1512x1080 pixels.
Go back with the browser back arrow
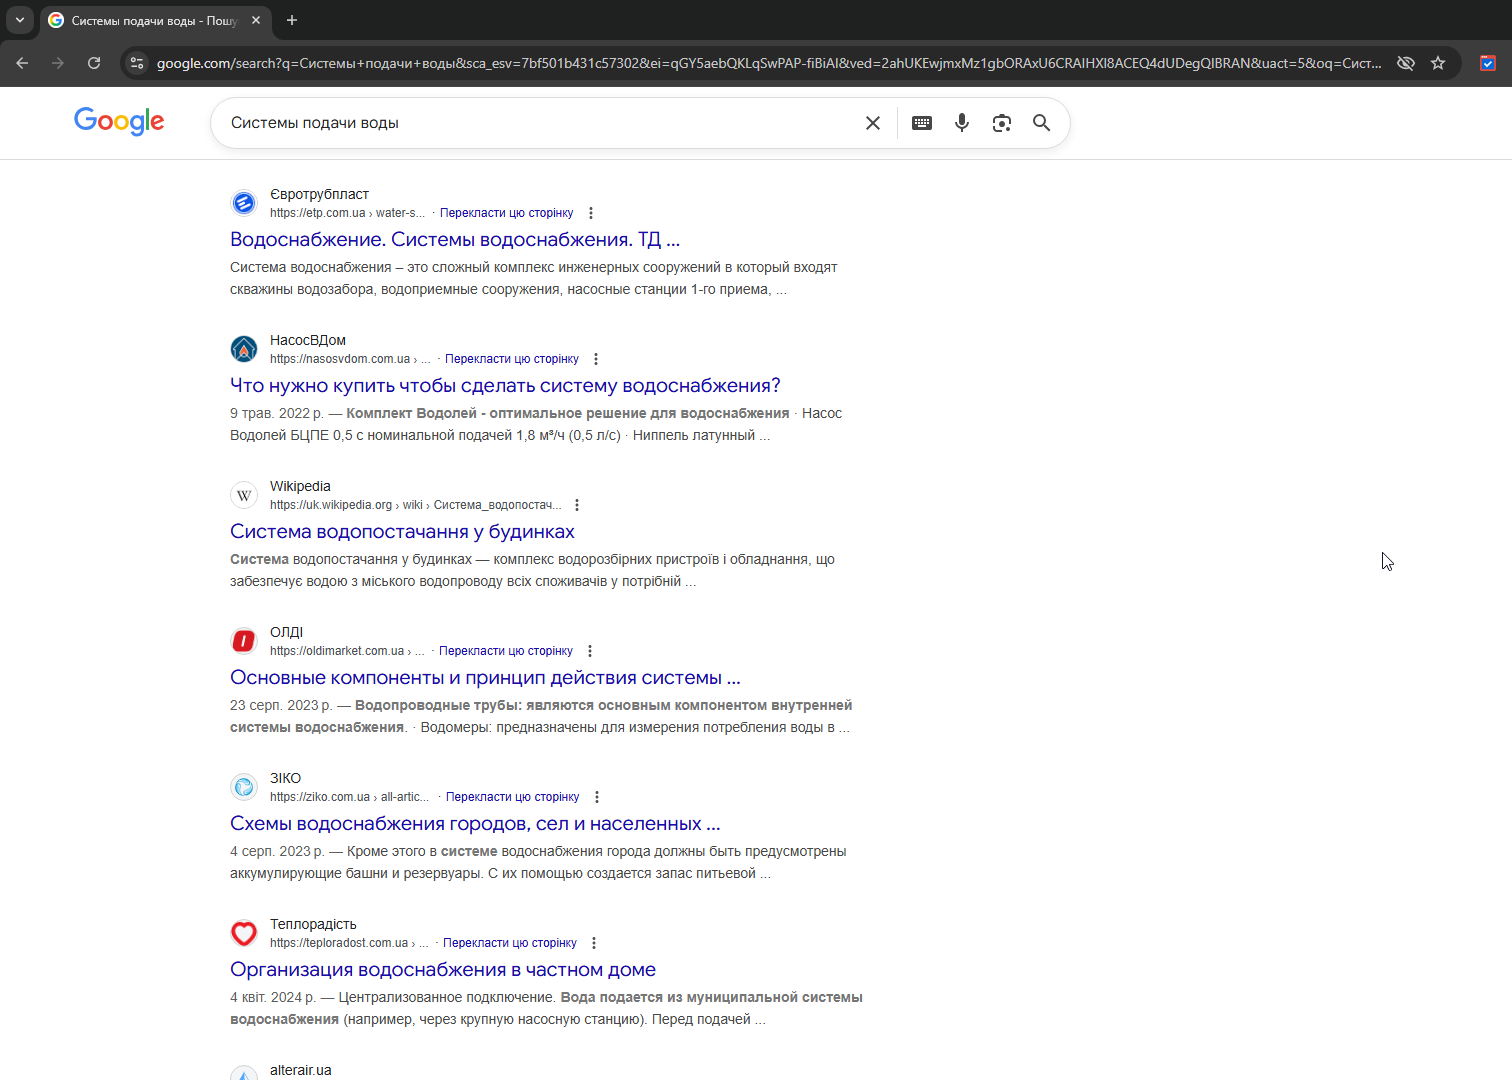tap(22, 63)
